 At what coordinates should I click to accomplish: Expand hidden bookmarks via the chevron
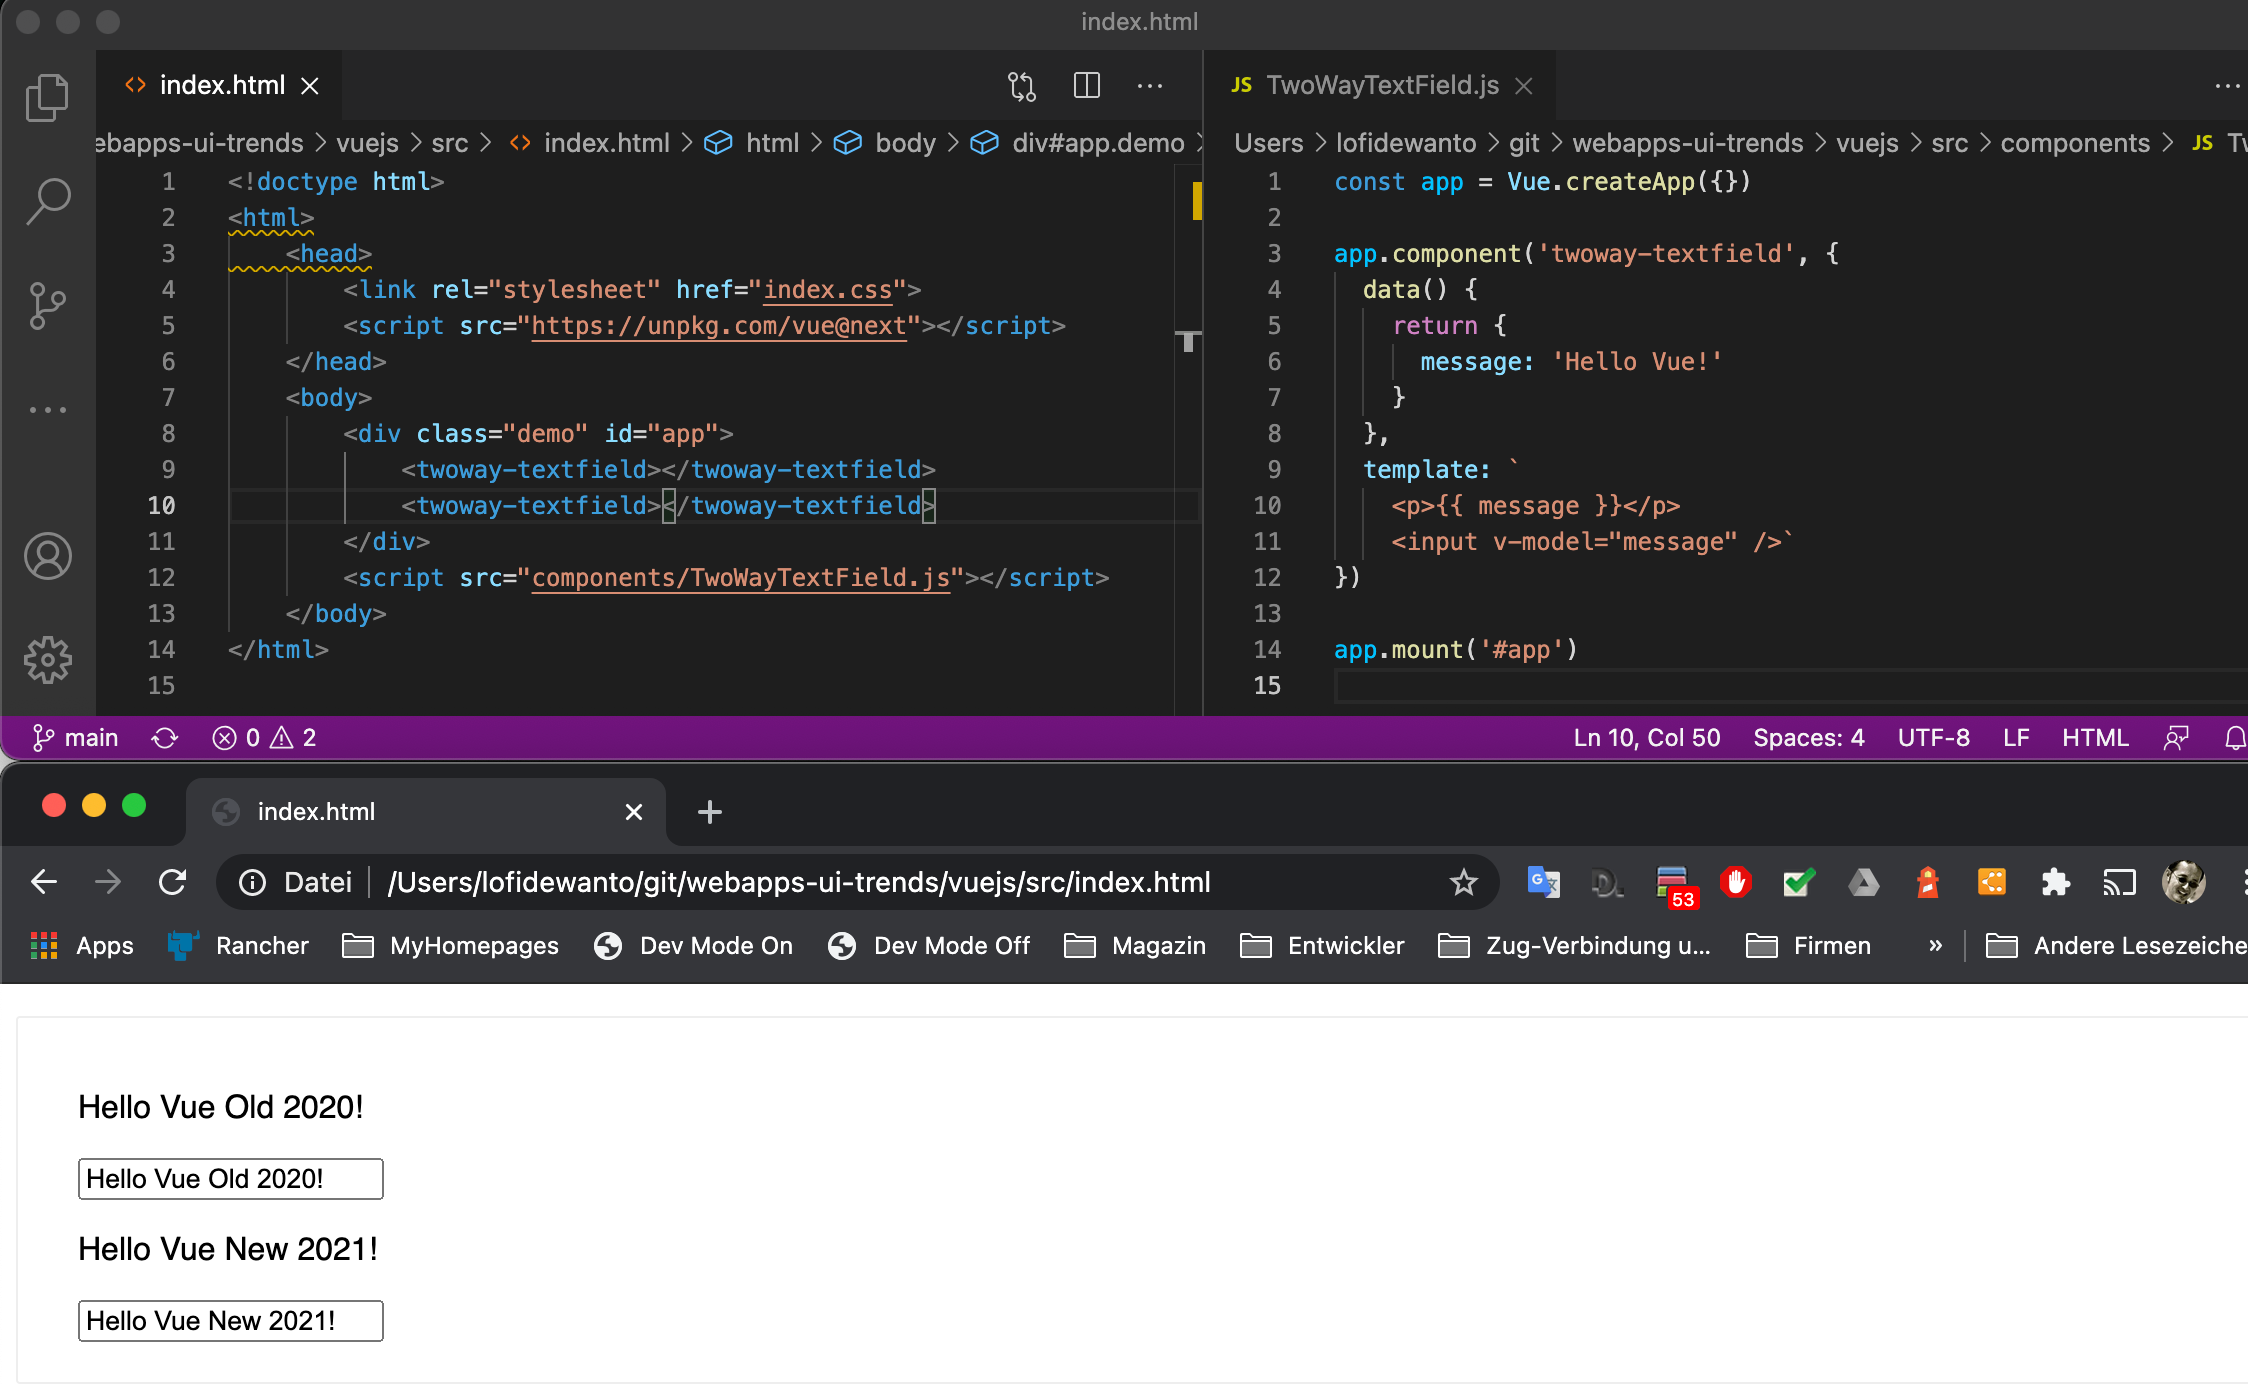[1936, 945]
